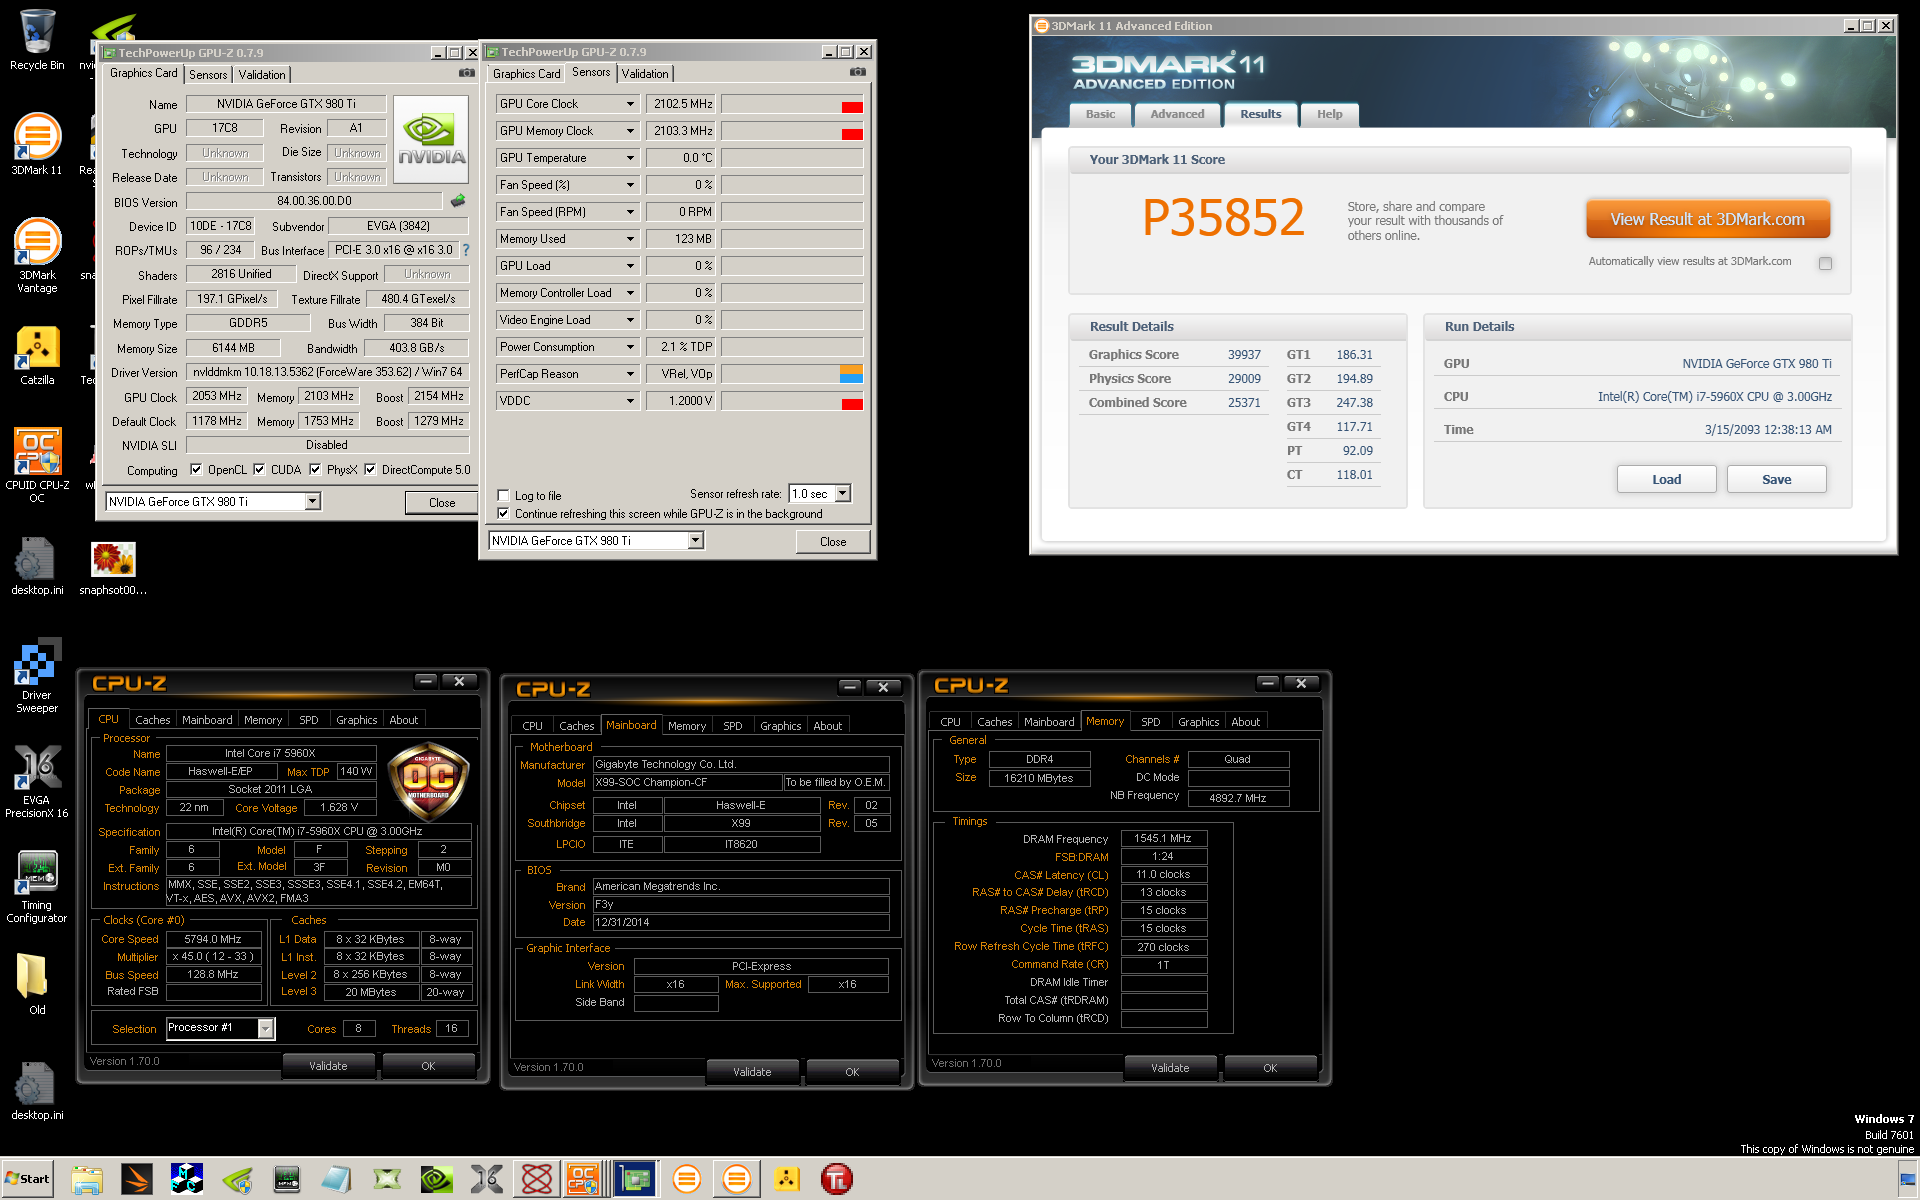Image resolution: width=1920 pixels, height=1200 pixels.
Task: Switch to Sensors tab in left GPU-Z window
Action: tap(208, 74)
